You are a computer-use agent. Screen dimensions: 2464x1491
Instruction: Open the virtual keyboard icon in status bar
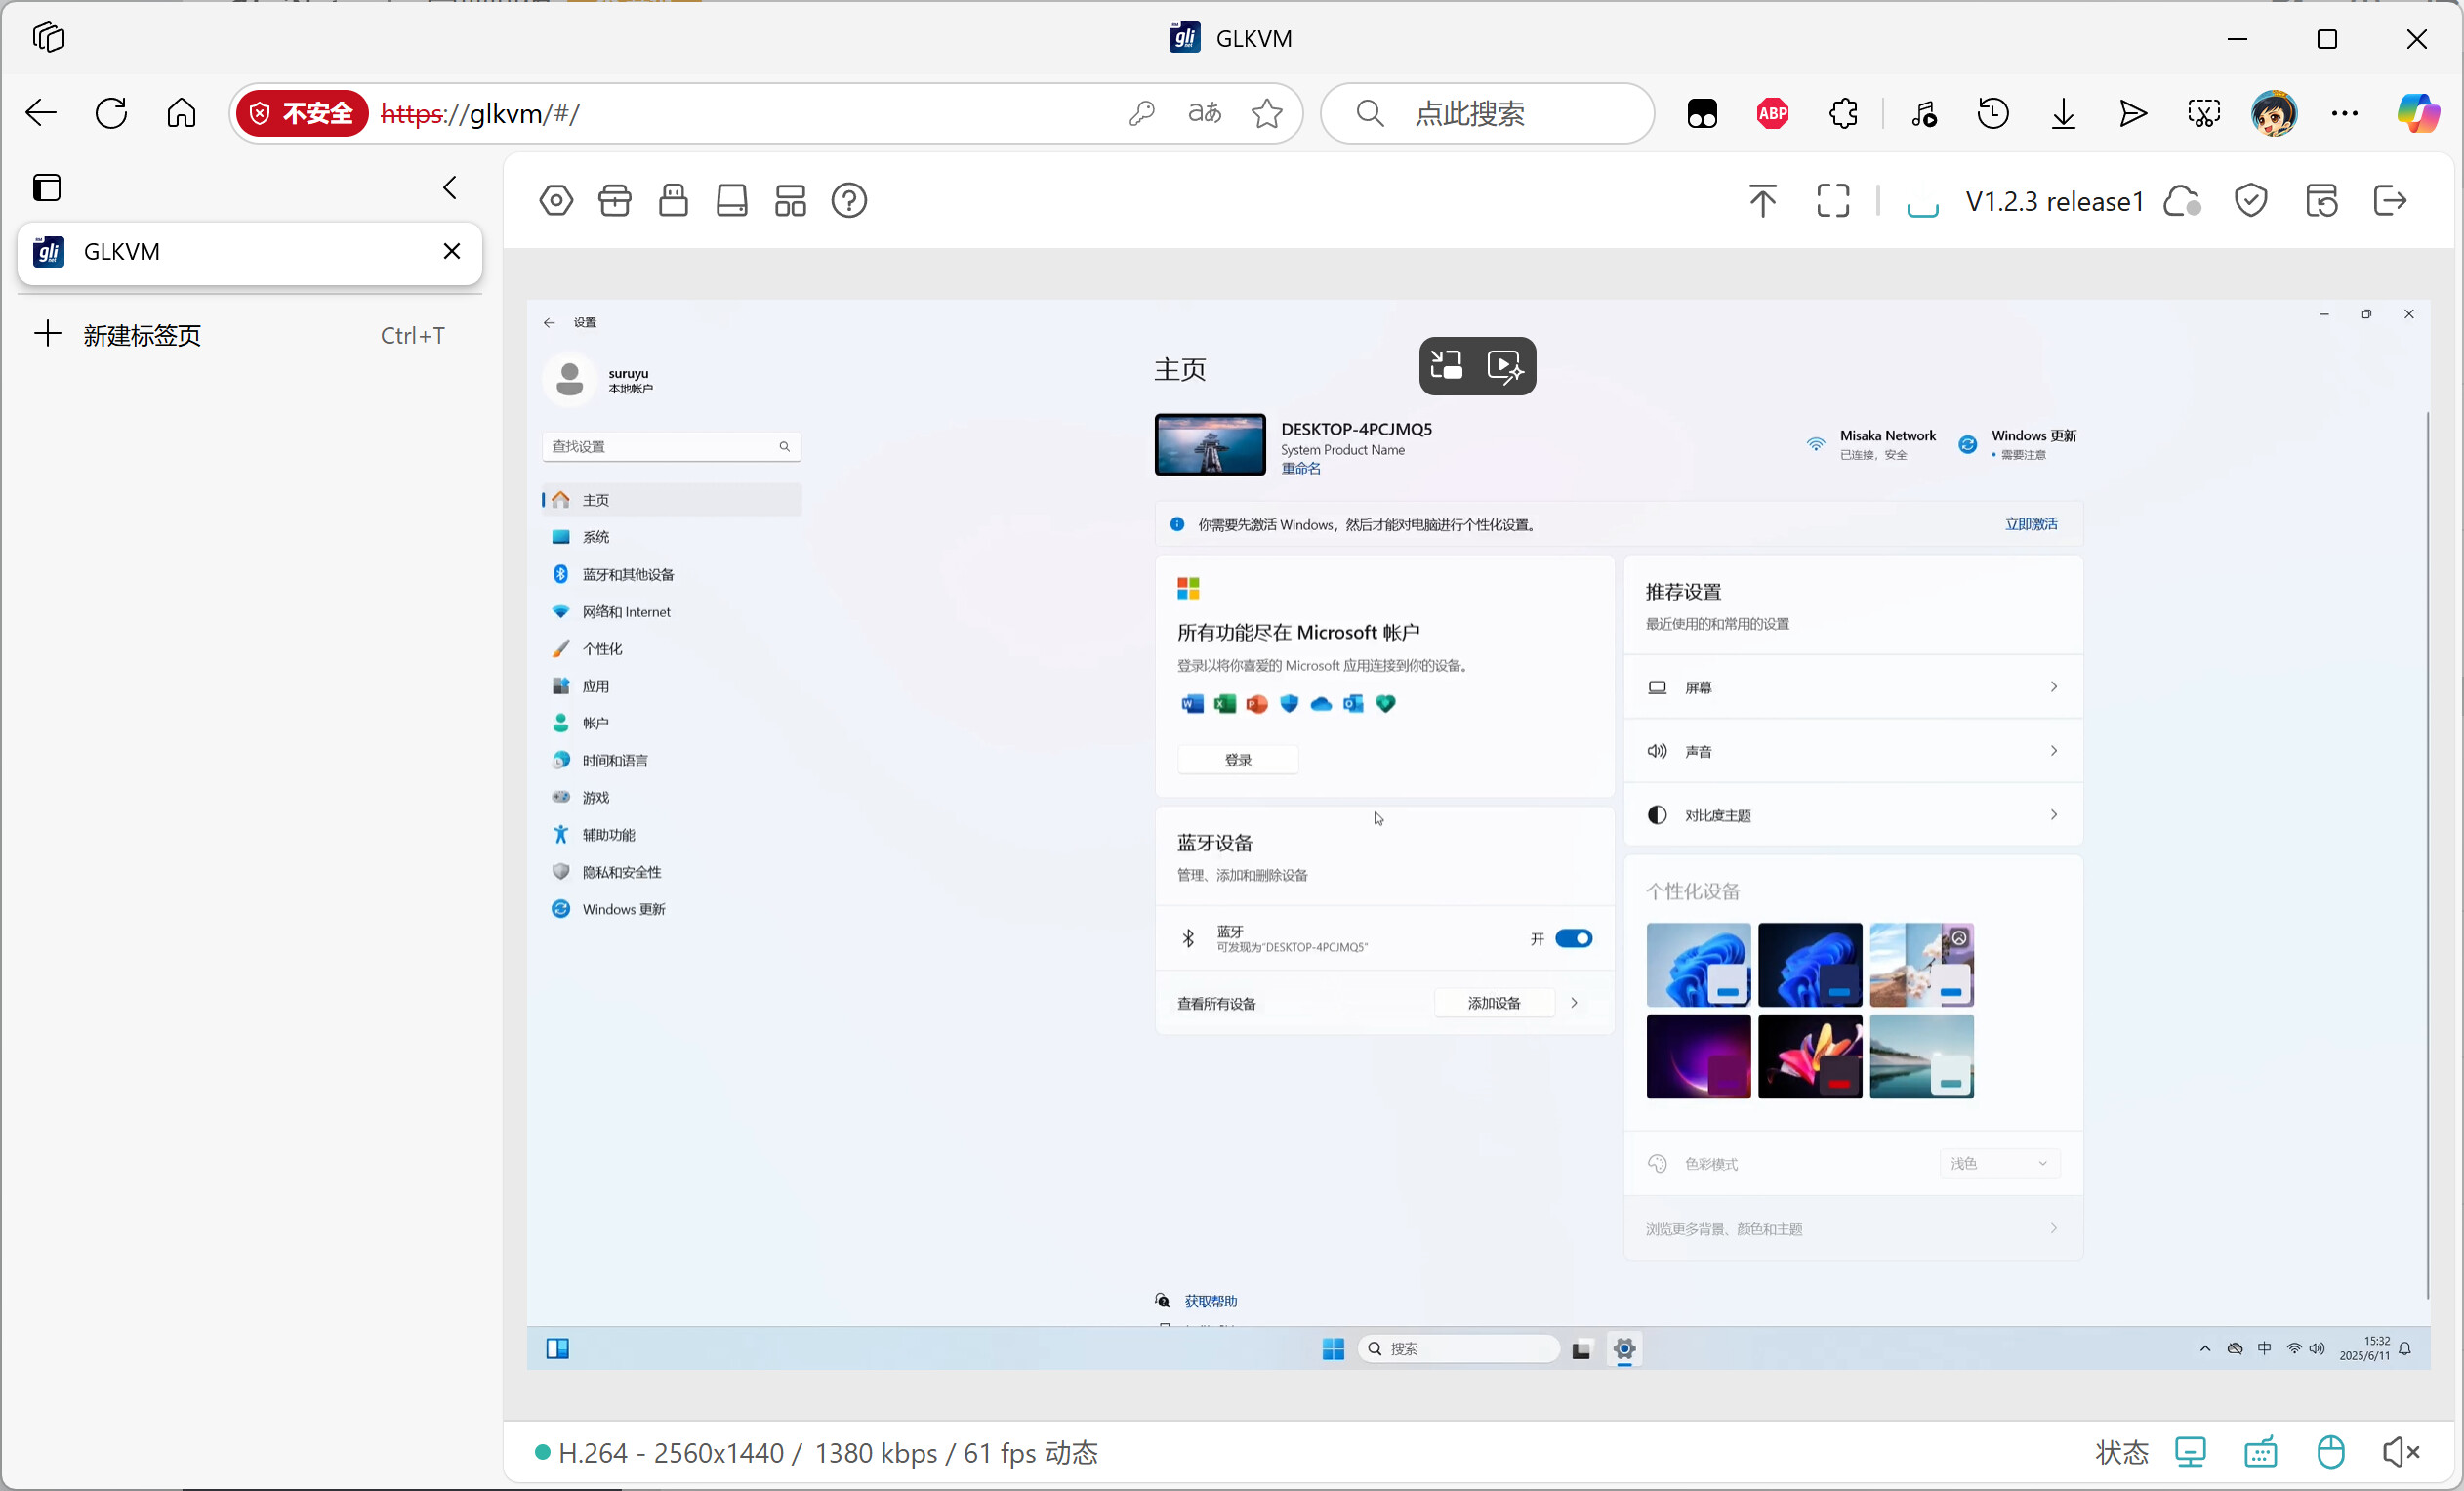2260,1452
